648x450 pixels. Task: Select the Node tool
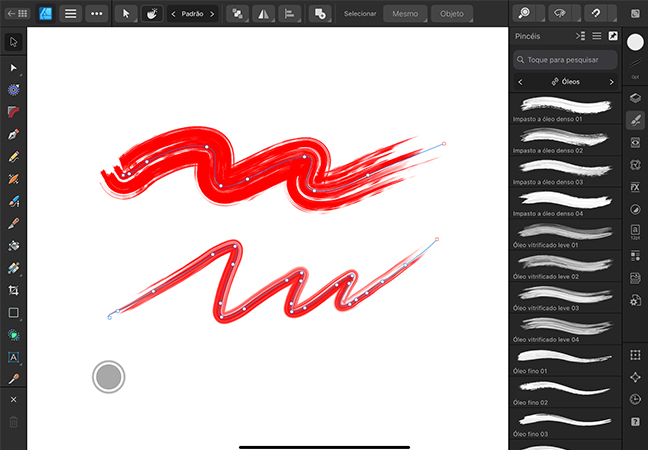pyautogui.click(x=13, y=67)
